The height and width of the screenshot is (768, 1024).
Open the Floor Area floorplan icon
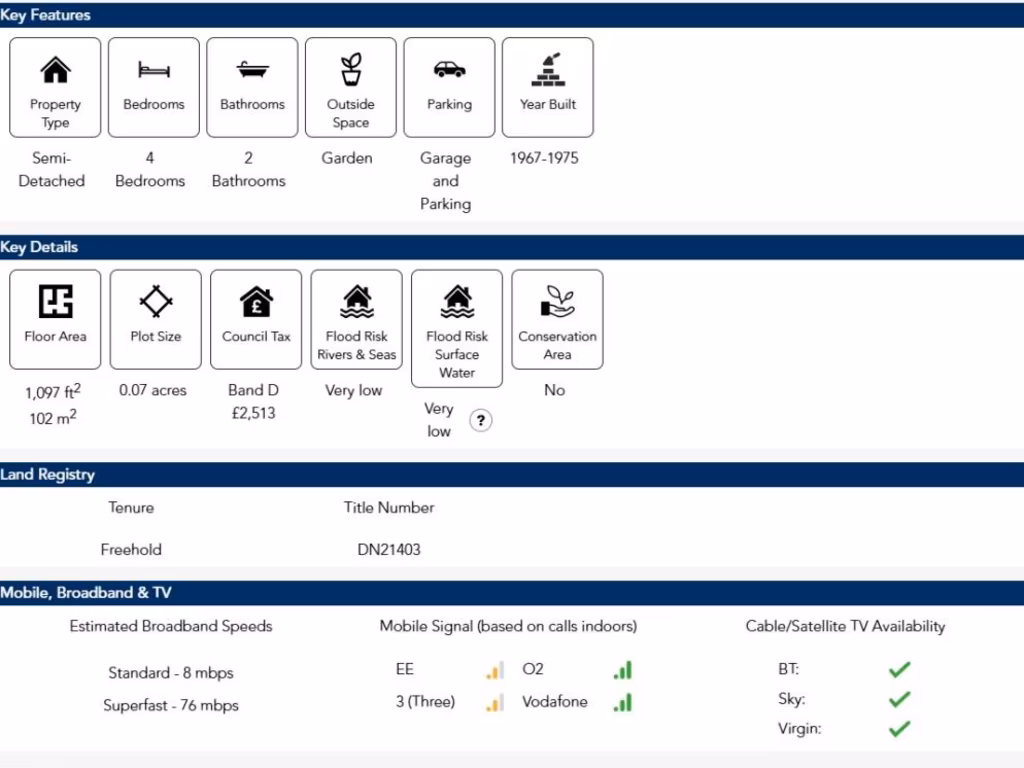(x=55, y=301)
